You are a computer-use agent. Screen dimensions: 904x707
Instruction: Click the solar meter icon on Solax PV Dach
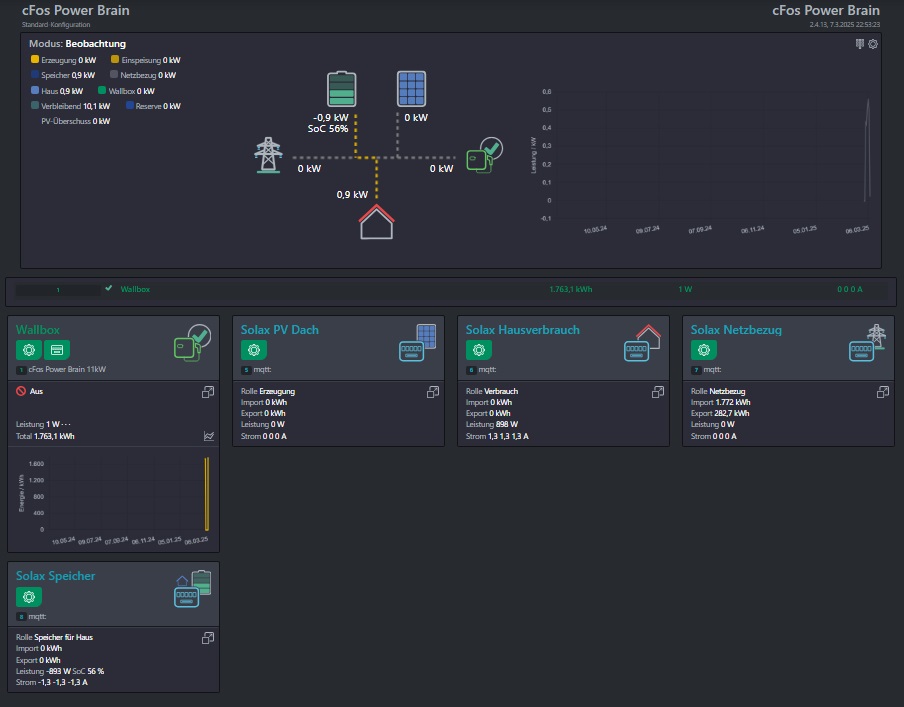pos(417,343)
